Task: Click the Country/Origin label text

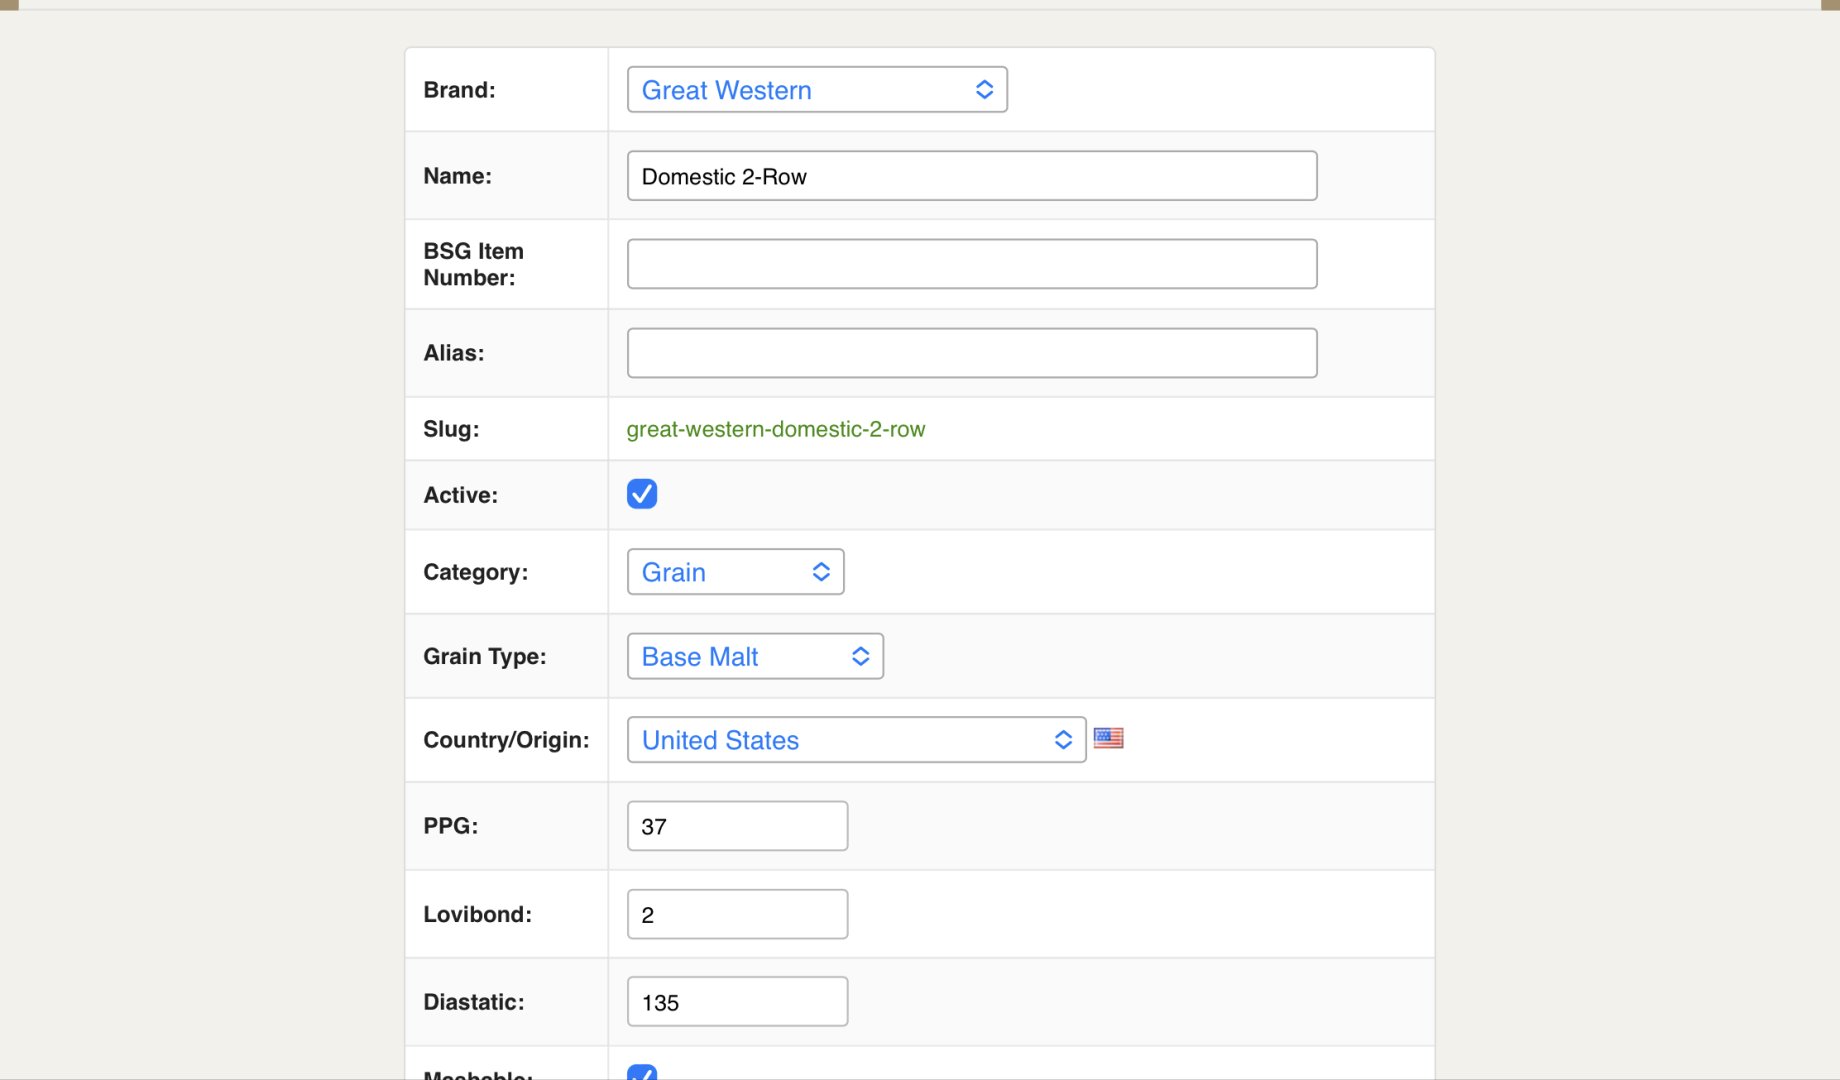Action: click(506, 740)
